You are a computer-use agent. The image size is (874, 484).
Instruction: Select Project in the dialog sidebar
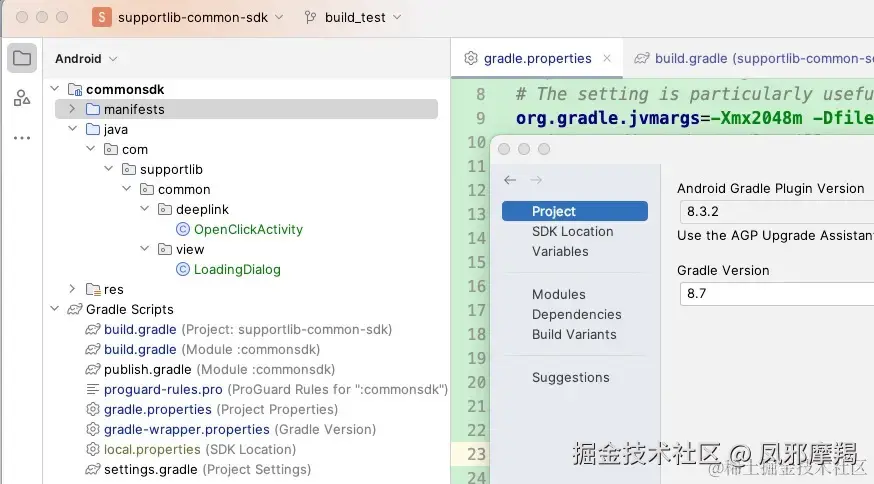coord(575,211)
